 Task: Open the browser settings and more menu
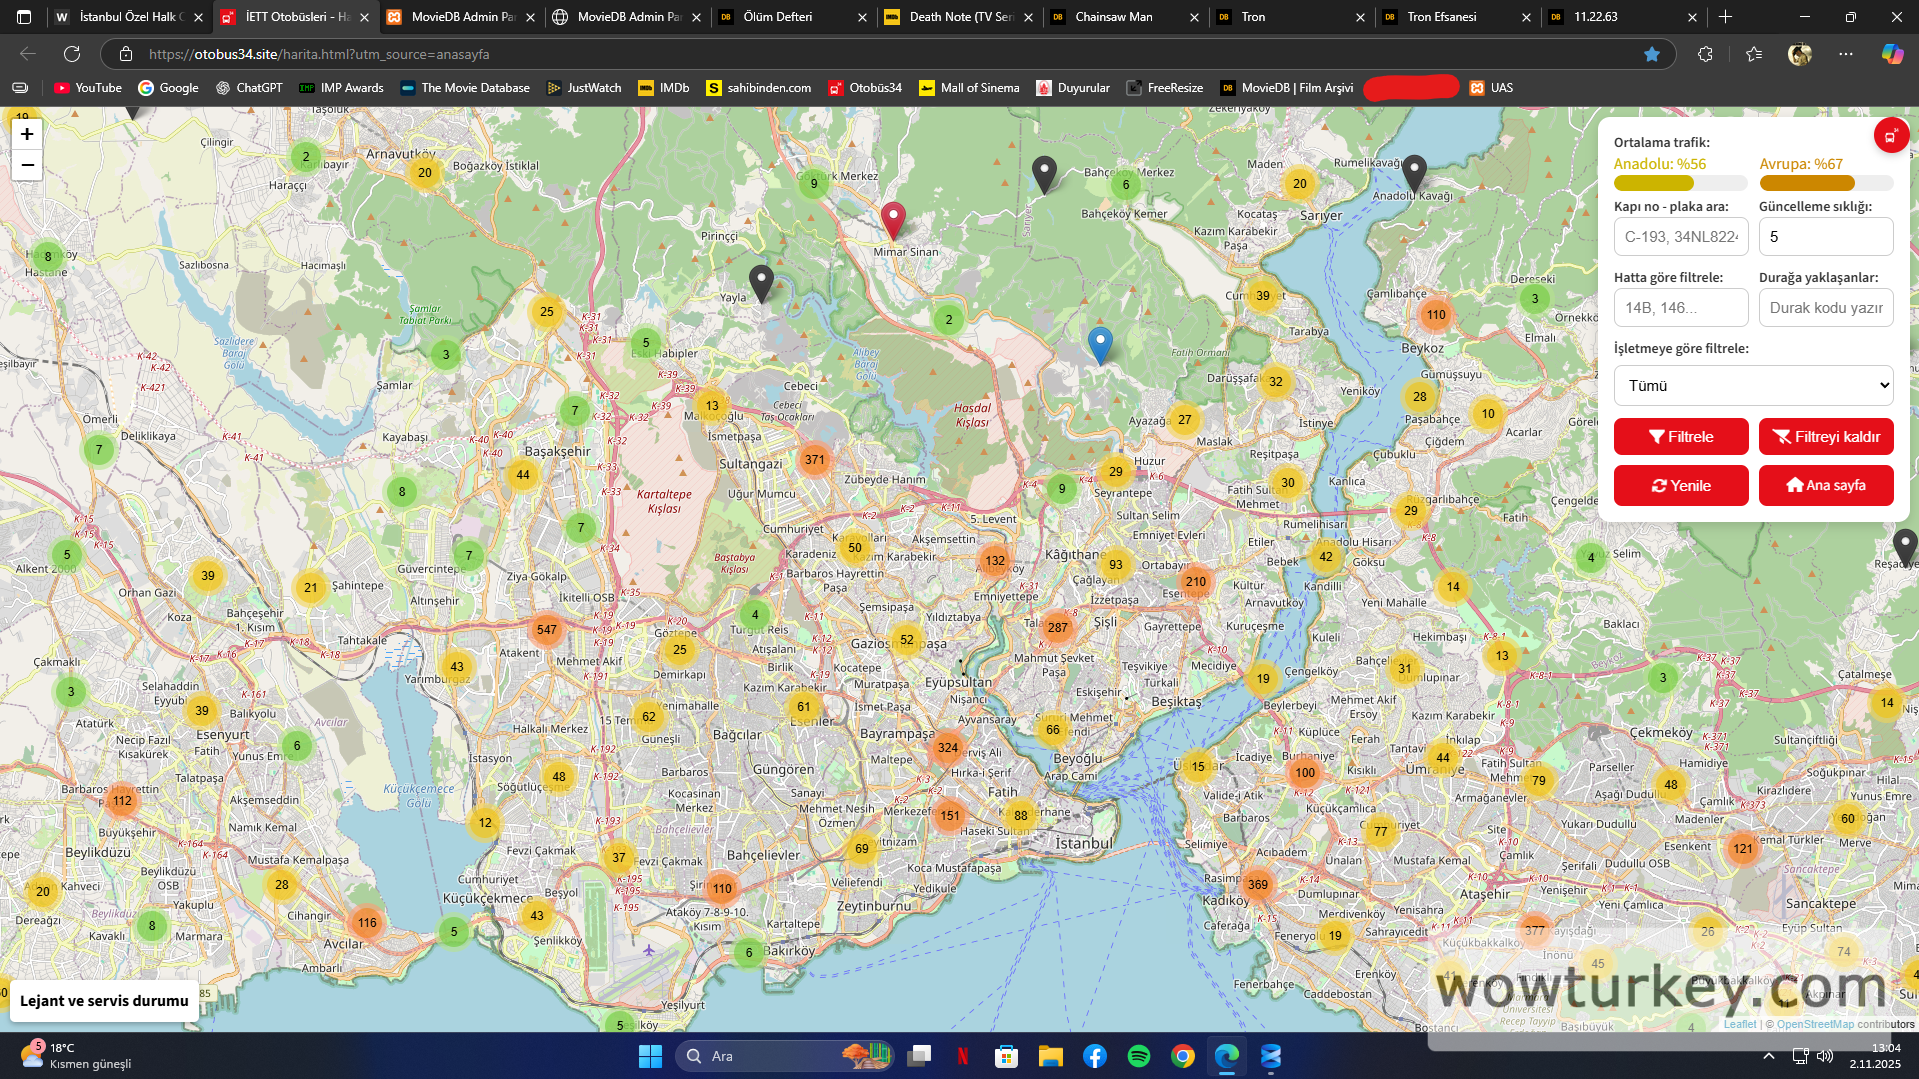(x=1845, y=54)
